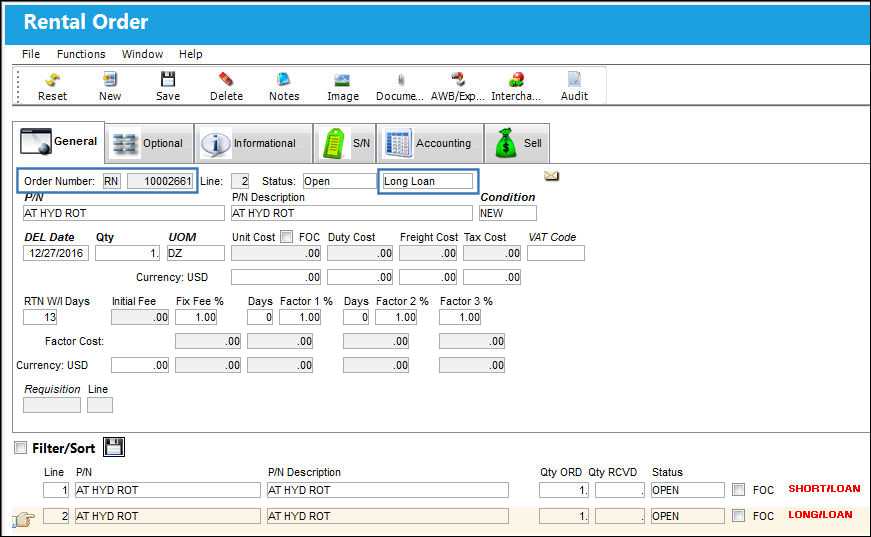Save the rental order
The height and width of the screenshot is (537, 871).
click(x=168, y=79)
